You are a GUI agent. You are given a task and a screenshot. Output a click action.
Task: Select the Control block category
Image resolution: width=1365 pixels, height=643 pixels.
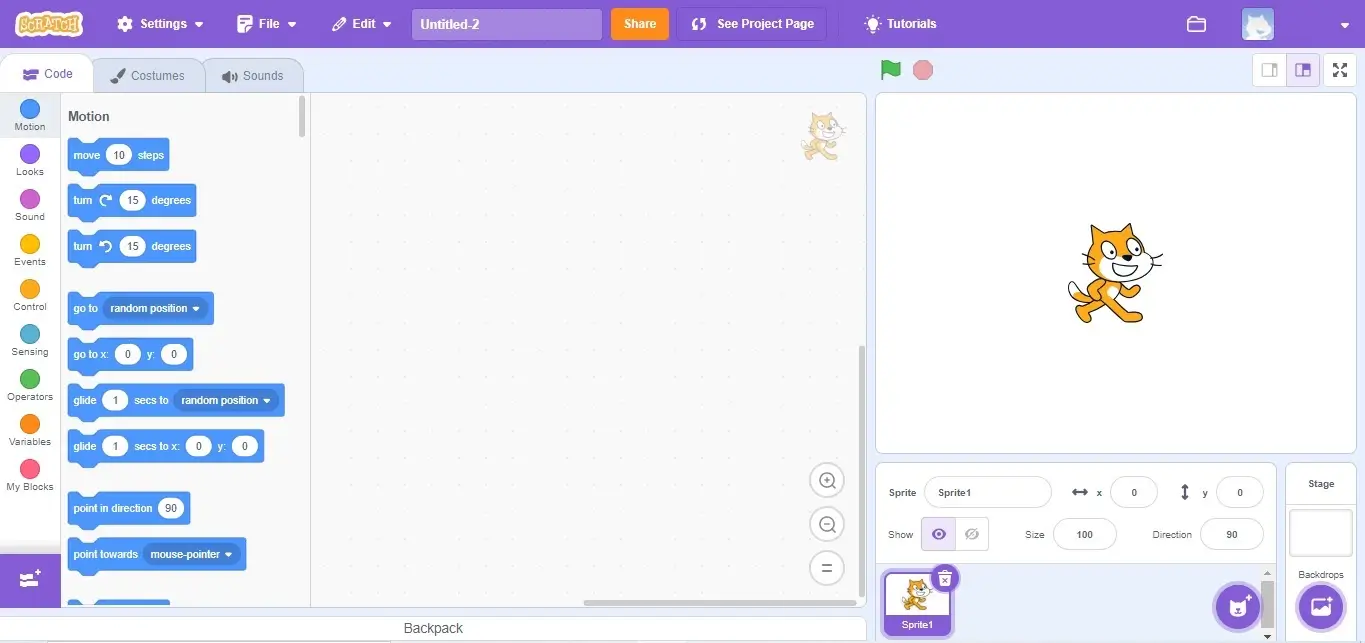[x=30, y=295]
